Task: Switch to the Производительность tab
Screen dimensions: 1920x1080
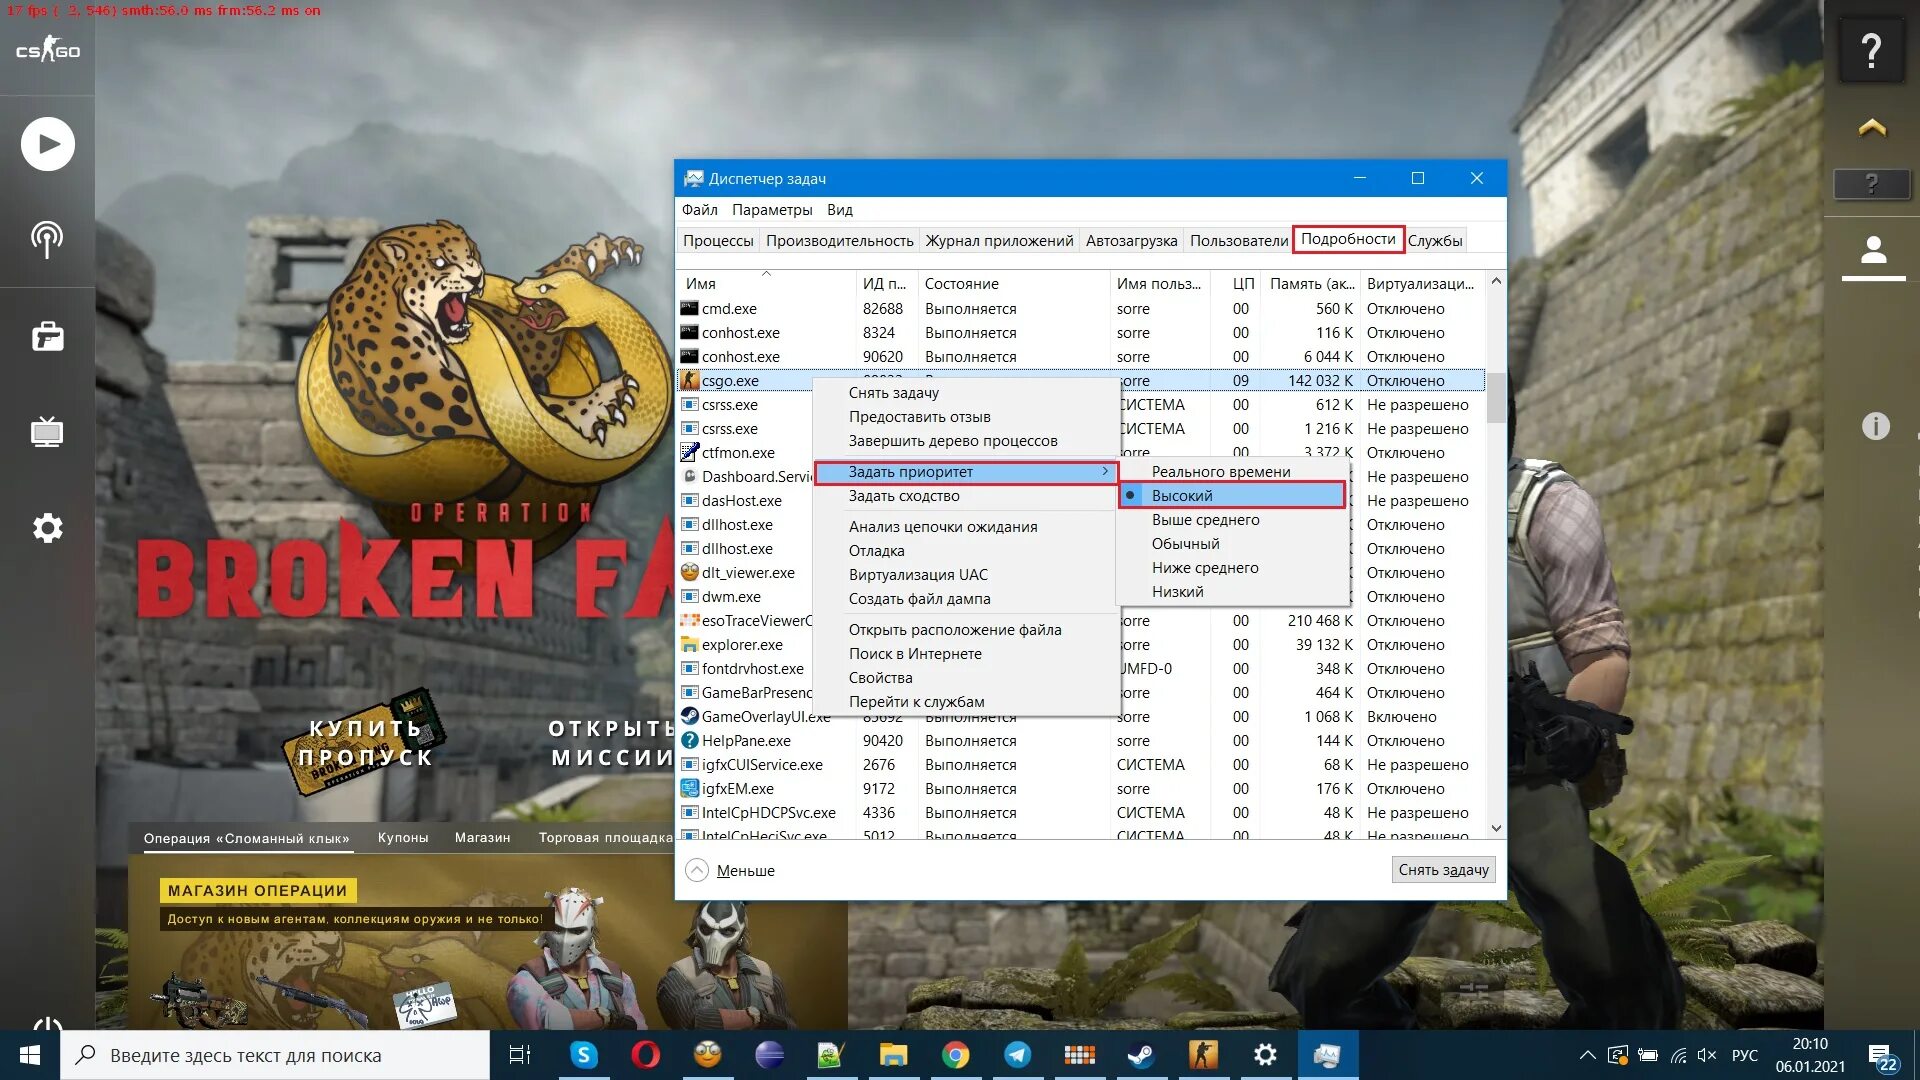Action: coord(839,240)
